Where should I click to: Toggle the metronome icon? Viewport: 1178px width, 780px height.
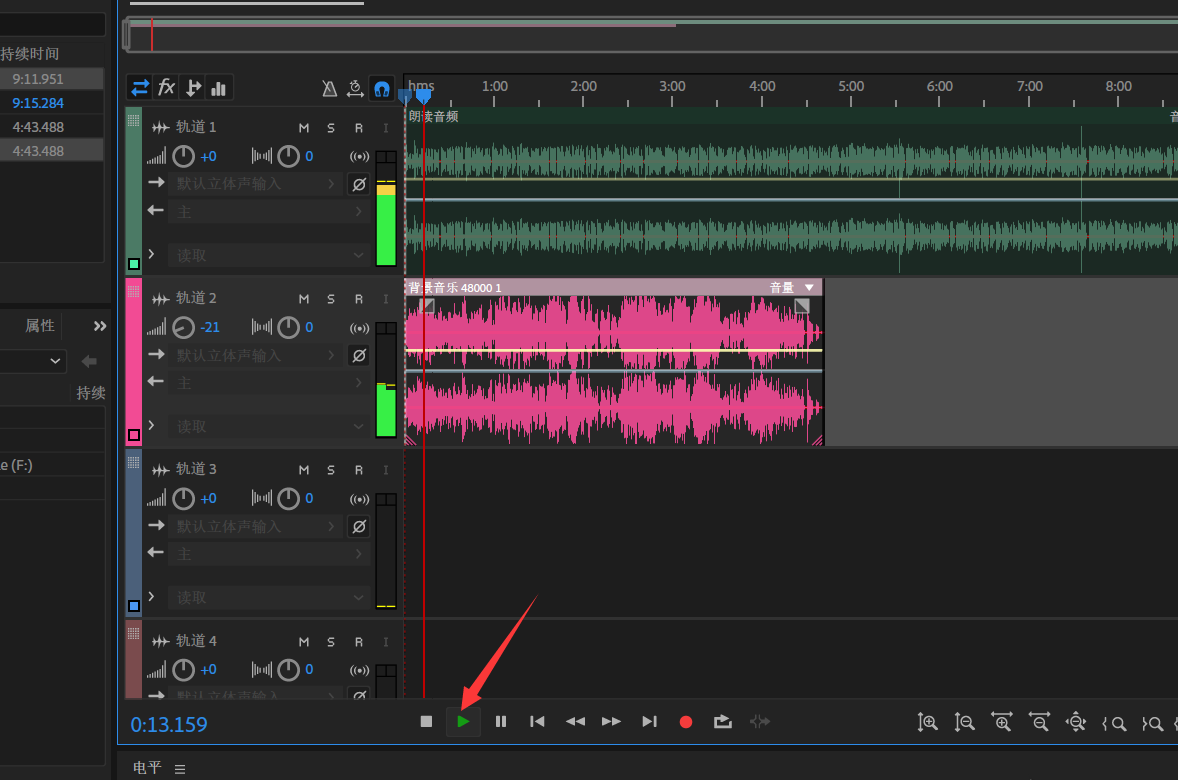click(x=329, y=89)
